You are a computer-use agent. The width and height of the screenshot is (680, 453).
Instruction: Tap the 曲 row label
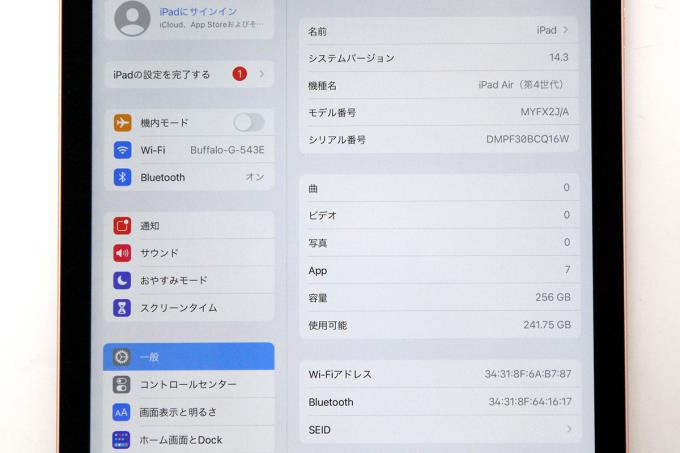click(313, 189)
